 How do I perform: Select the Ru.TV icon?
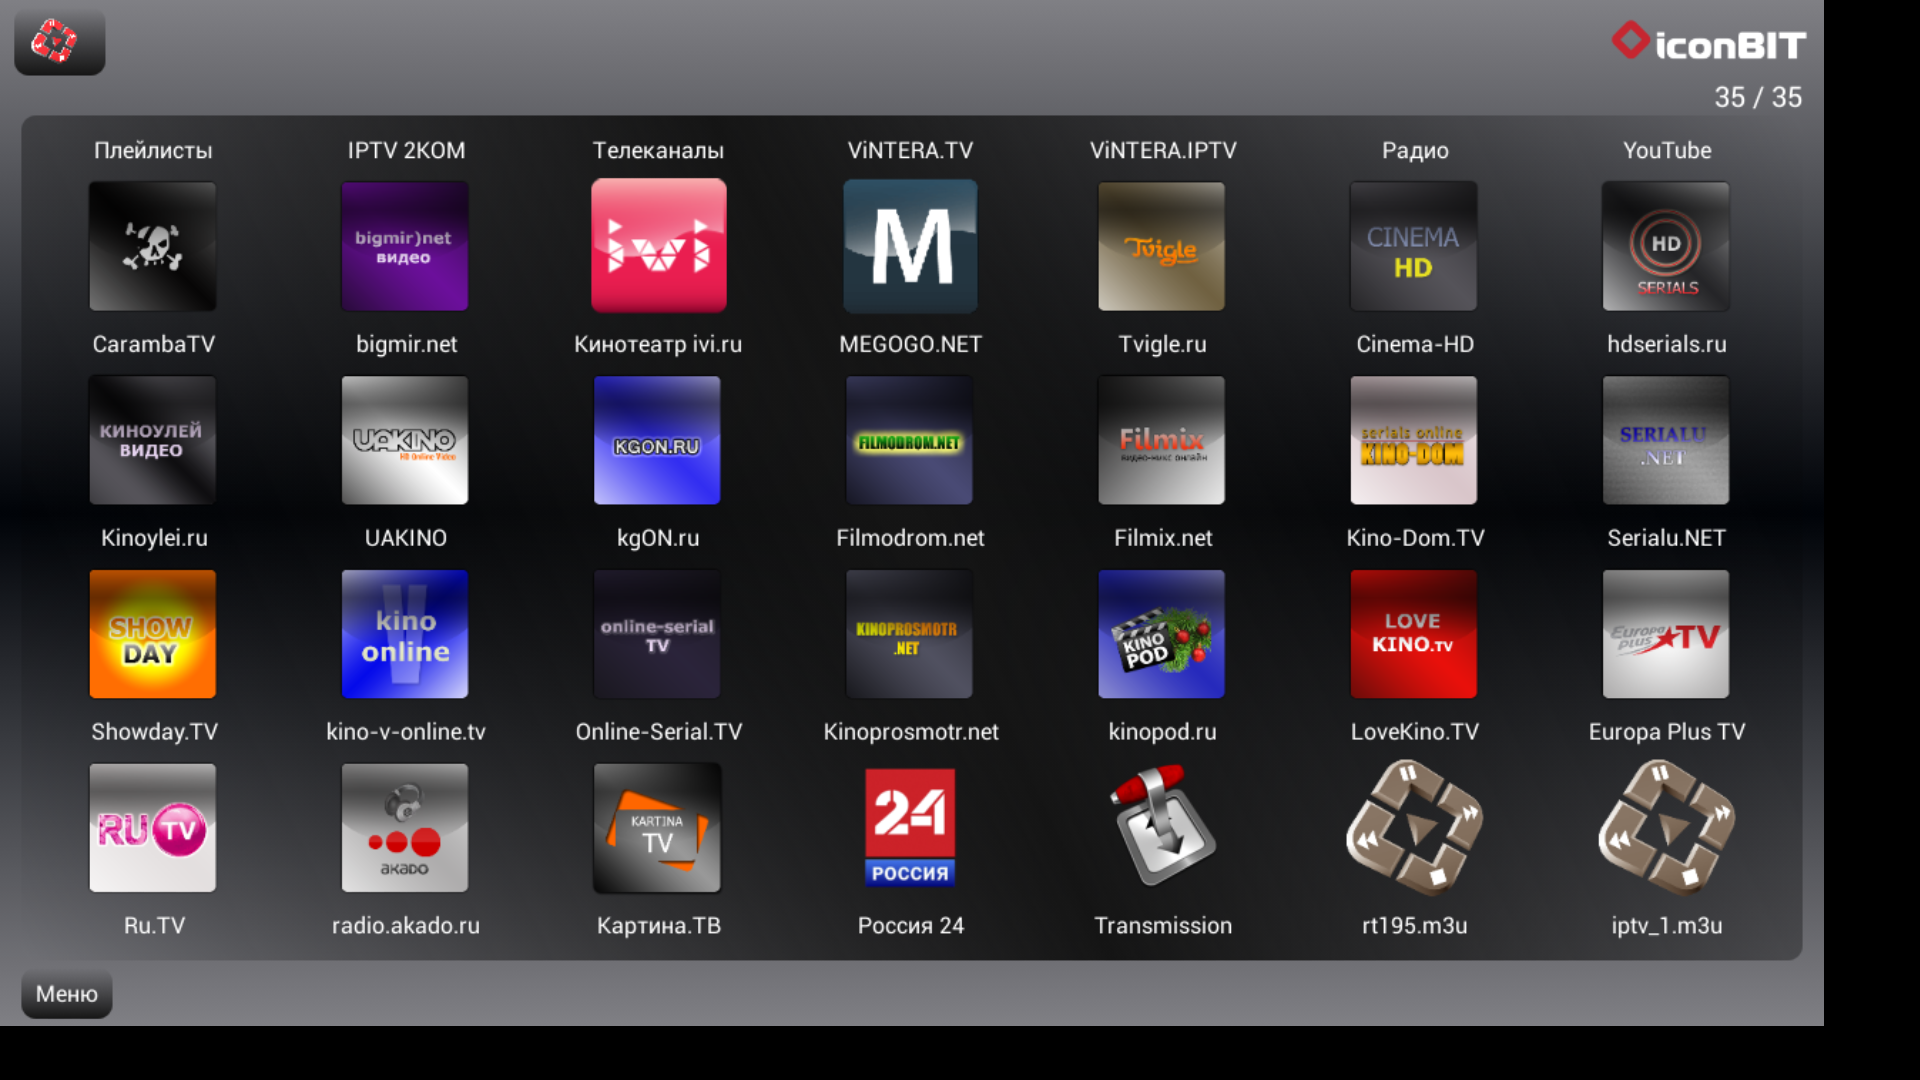(153, 828)
